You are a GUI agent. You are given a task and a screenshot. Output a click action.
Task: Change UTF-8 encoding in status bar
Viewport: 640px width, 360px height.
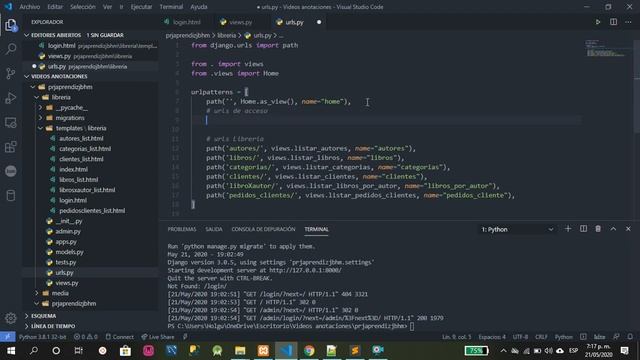(520, 337)
